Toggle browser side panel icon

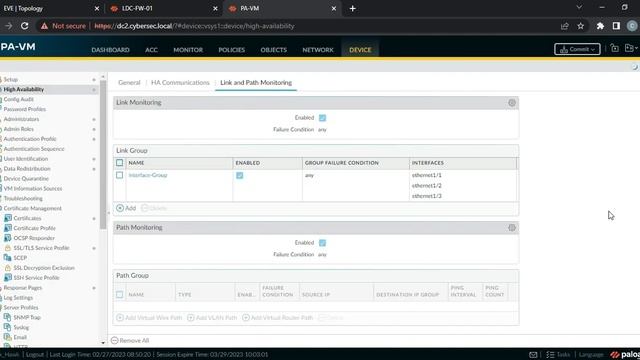click(x=616, y=26)
